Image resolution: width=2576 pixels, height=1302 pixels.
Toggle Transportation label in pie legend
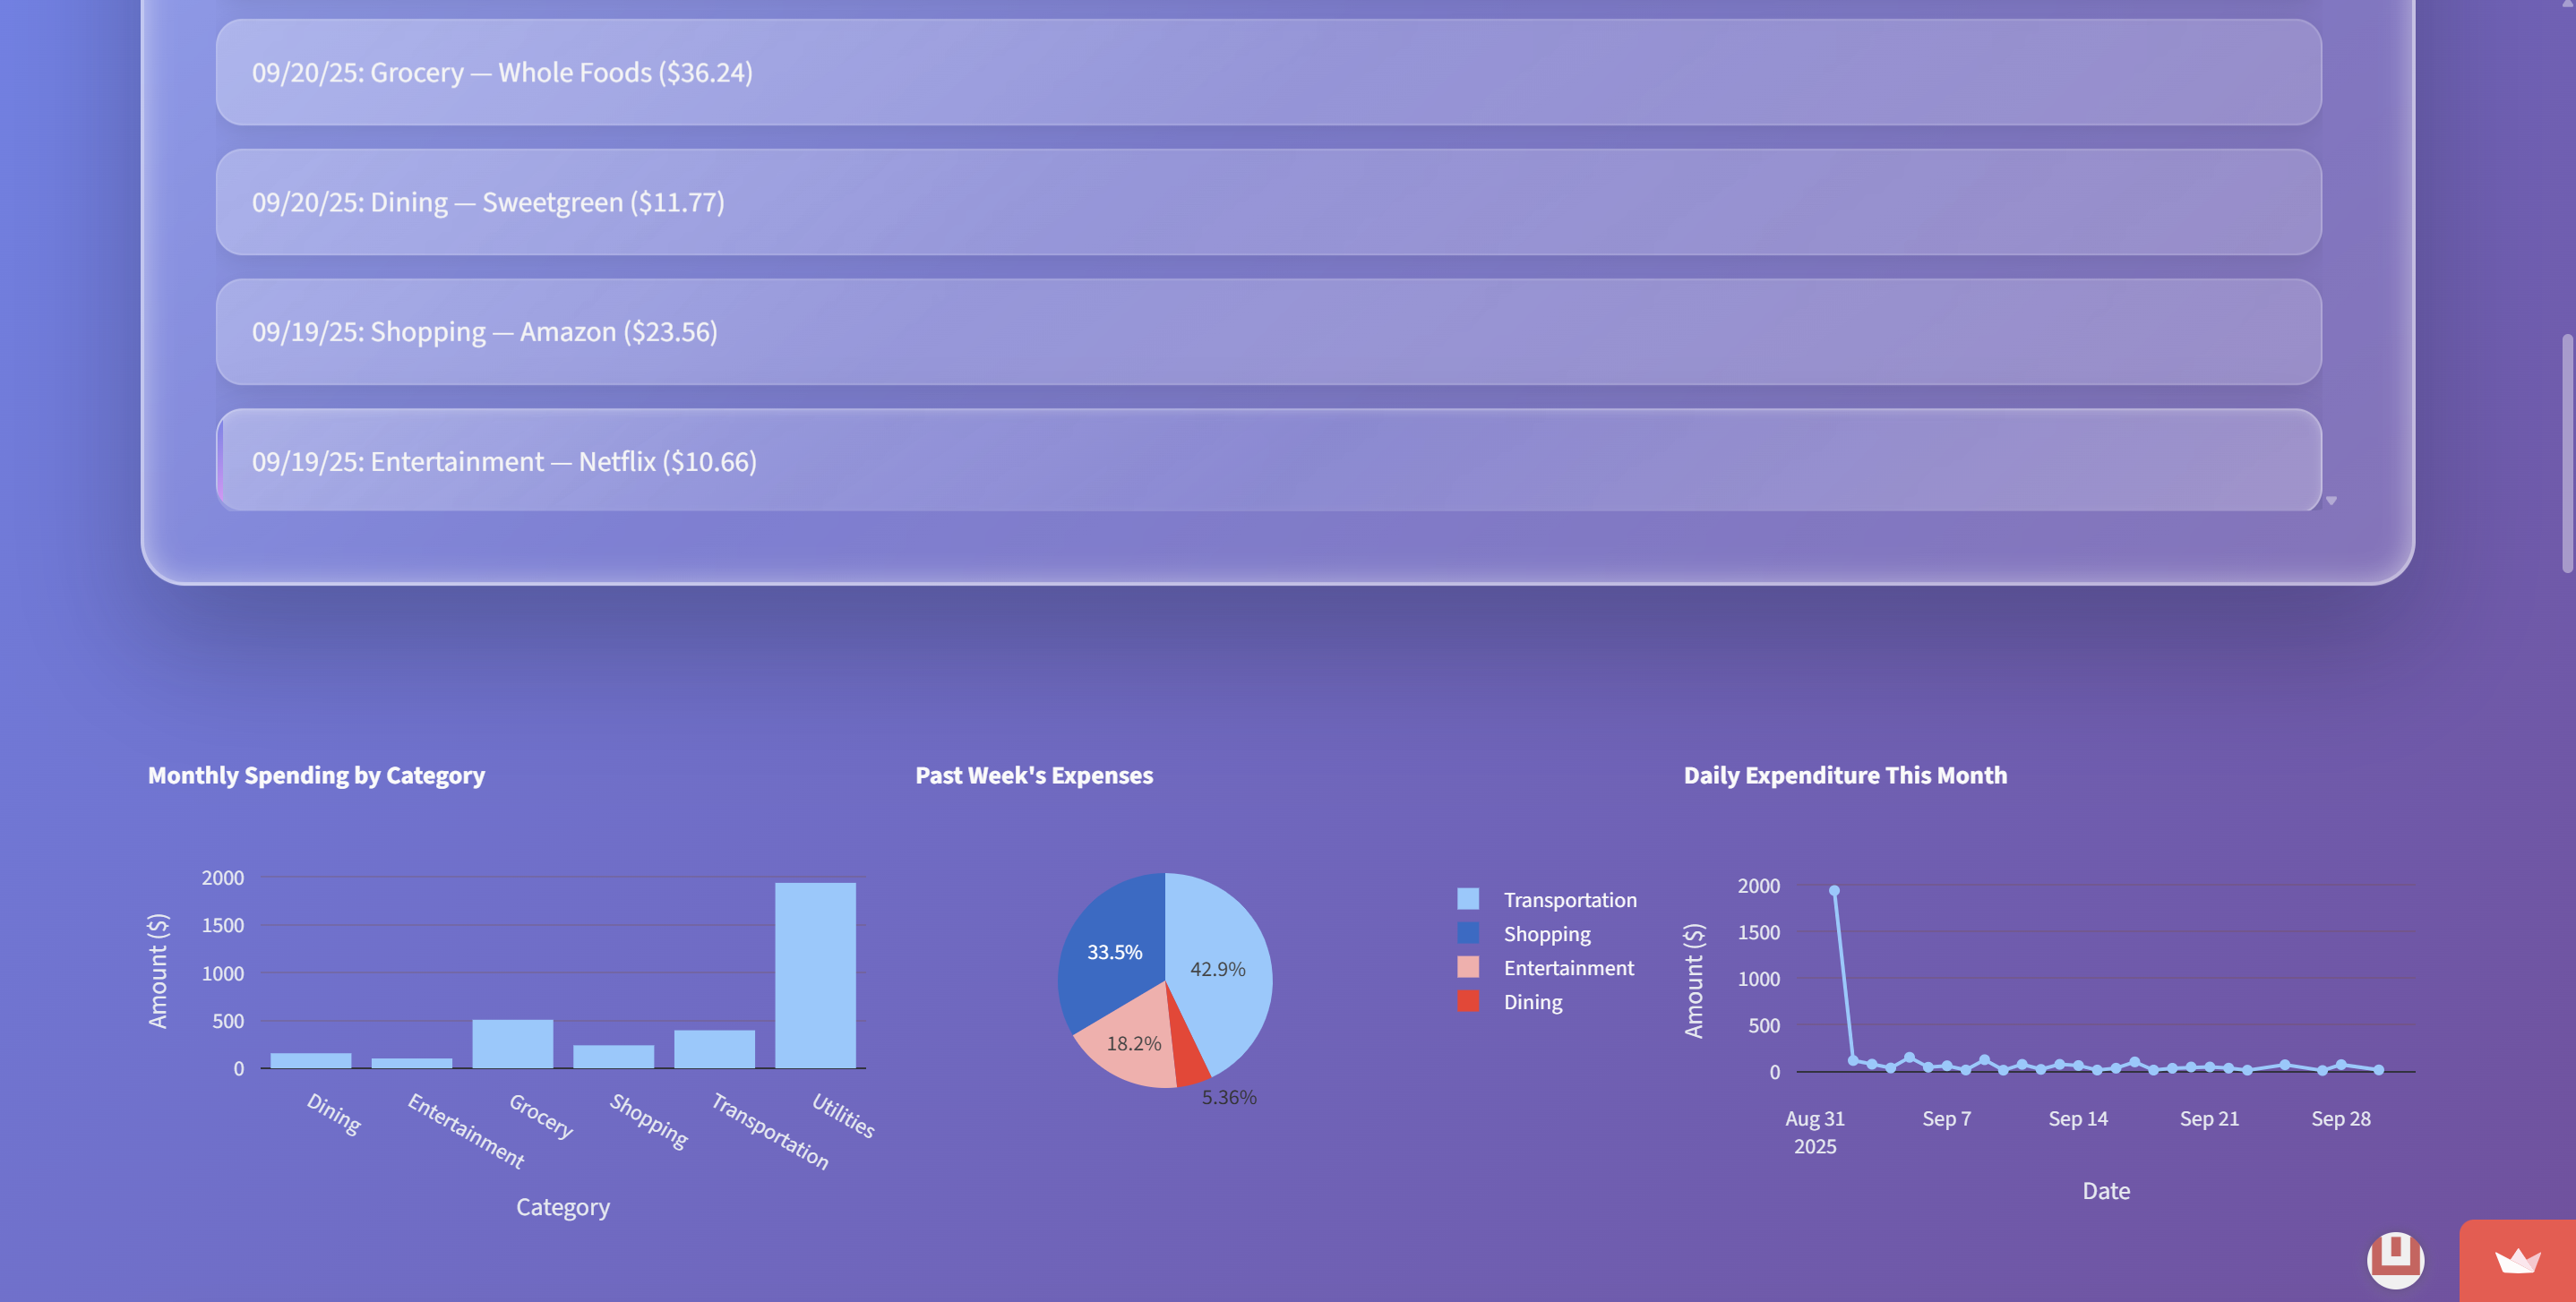(x=1569, y=900)
